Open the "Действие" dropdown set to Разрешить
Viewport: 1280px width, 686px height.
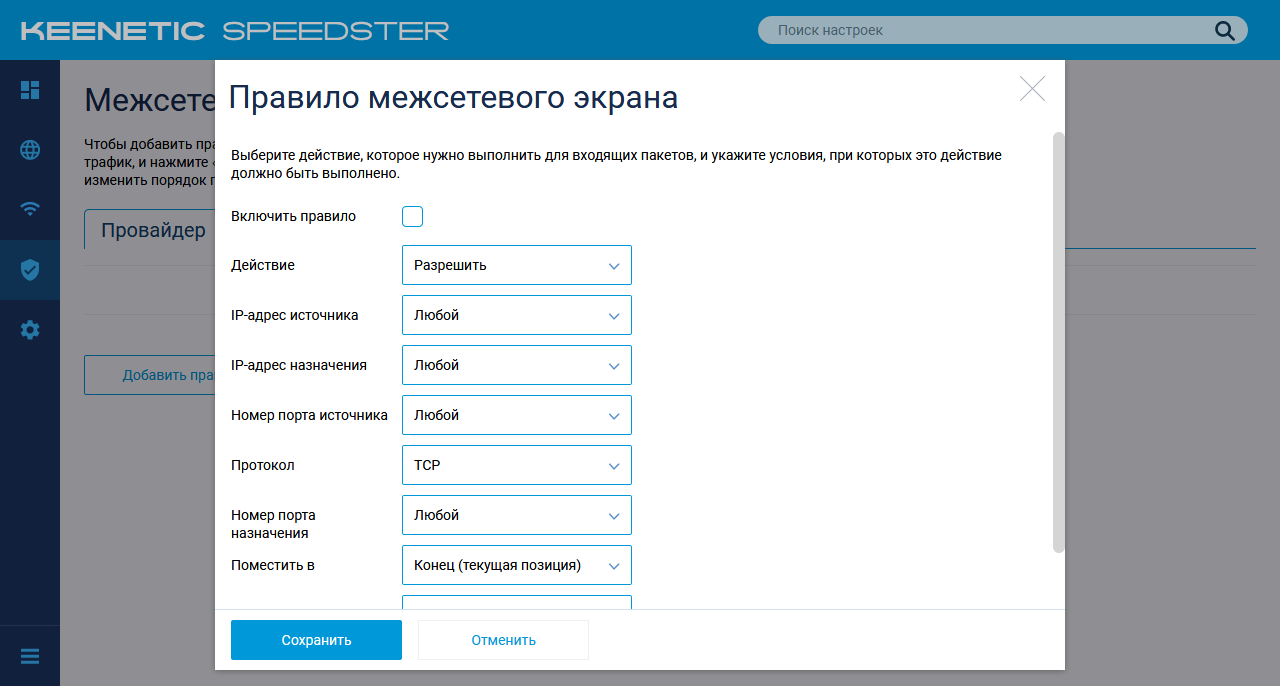coord(517,265)
